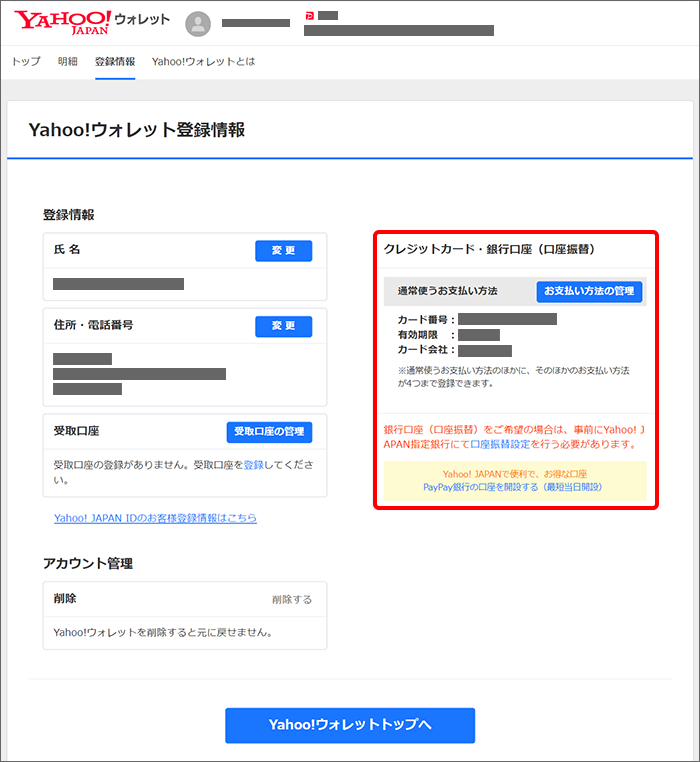700x762 pixels.
Task: Click 変更 button beside 住所・電話番号
Action: pos(283,326)
